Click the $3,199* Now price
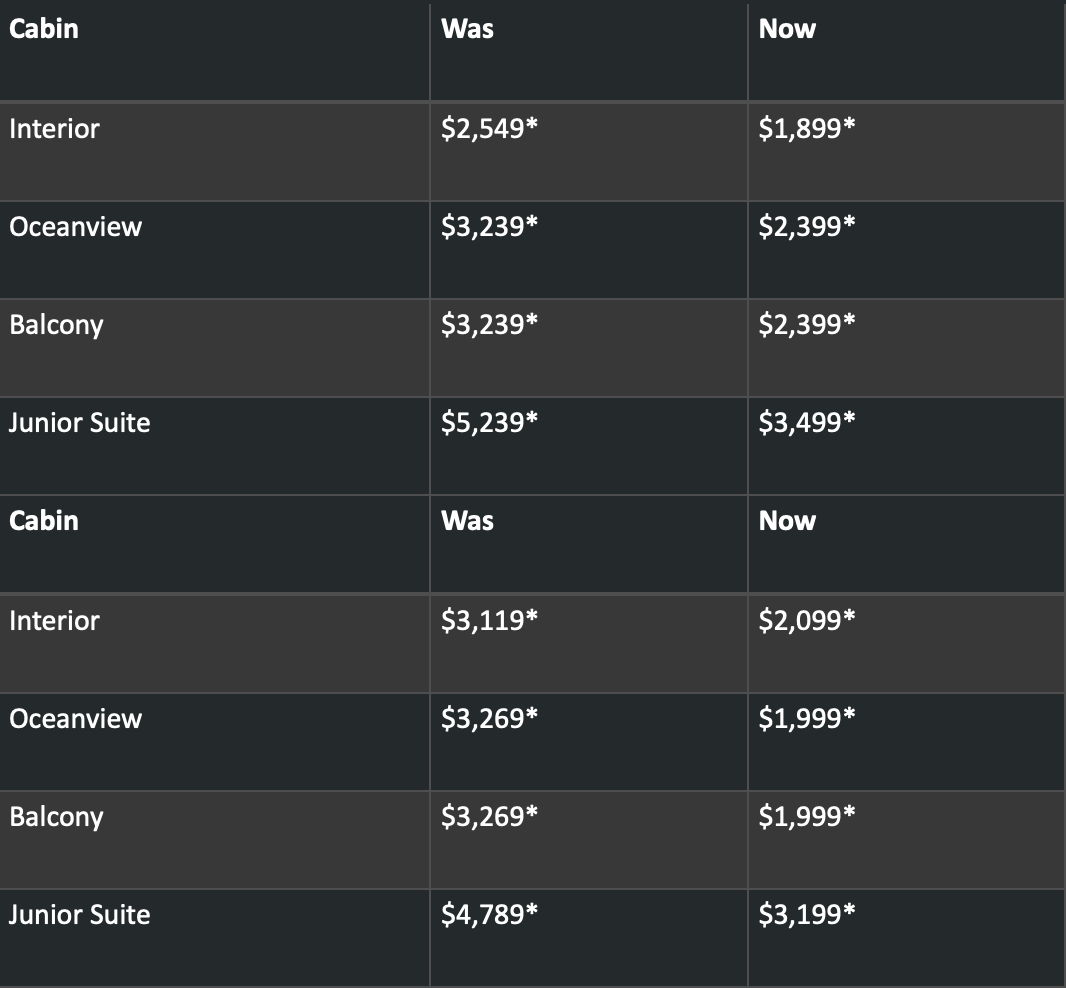 tap(806, 915)
